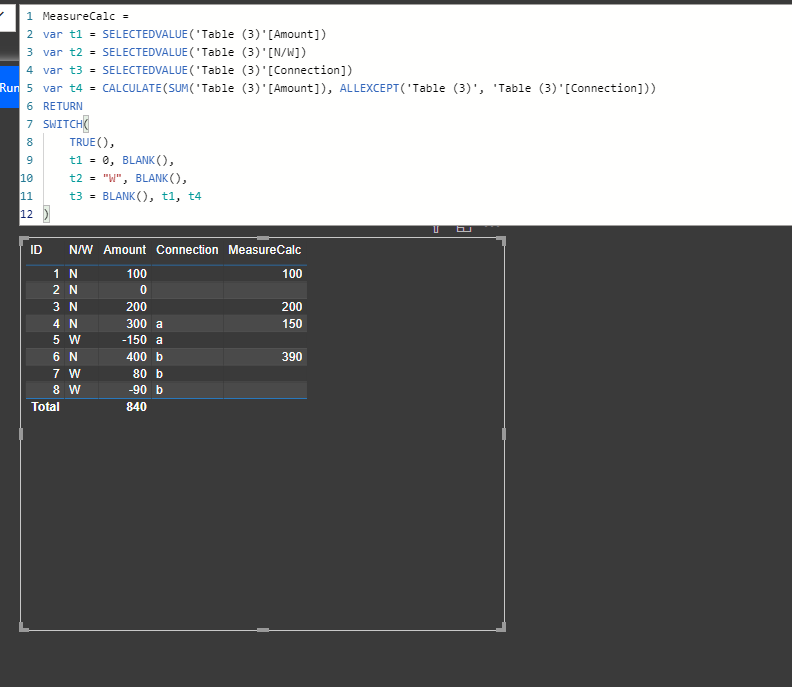This screenshot has height=687, width=792.
Task: Select the top-left corner resize handle of the visual
Action: 22,239
